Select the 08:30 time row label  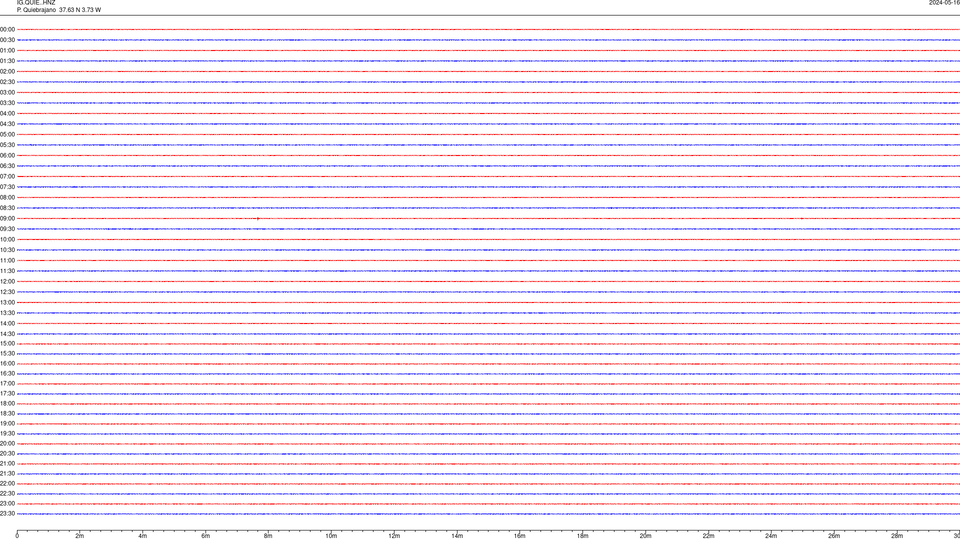[x=7, y=208]
